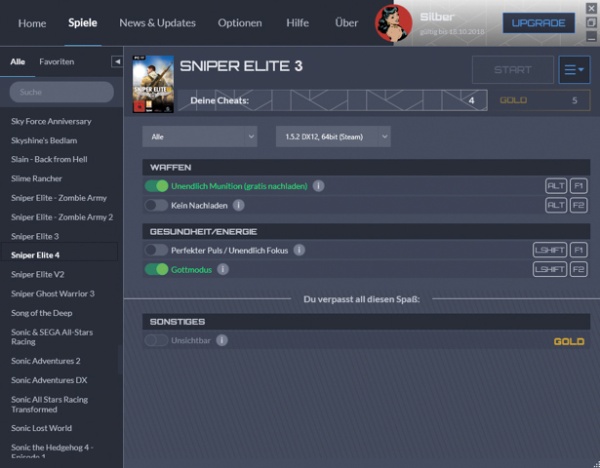Click the ALT hotkey of Unendlich Munition
Viewport: 600px width, 468px height.
(x=556, y=186)
